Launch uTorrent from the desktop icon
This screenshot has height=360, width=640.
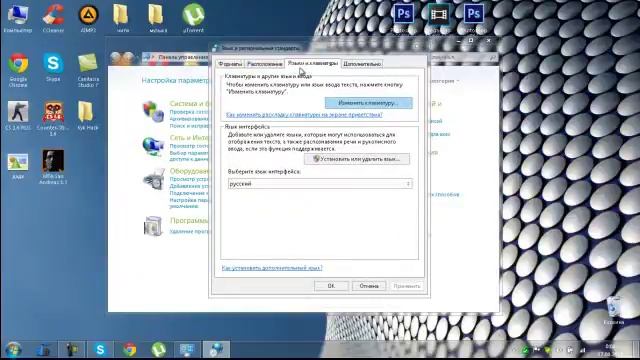[x=193, y=18]
